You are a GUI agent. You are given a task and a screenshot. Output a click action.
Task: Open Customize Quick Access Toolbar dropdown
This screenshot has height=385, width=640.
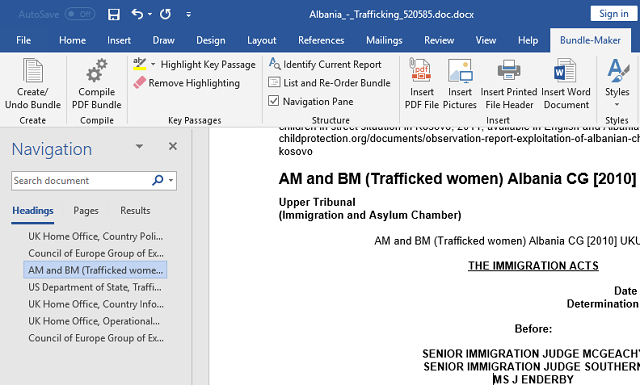(x=189, y=14)
